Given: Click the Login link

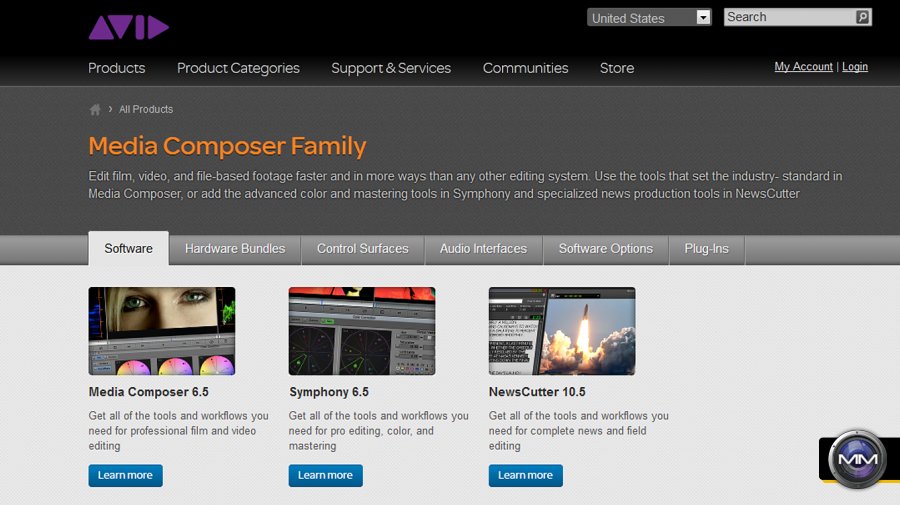Looking at the screenshot, I should coord(855,67).
